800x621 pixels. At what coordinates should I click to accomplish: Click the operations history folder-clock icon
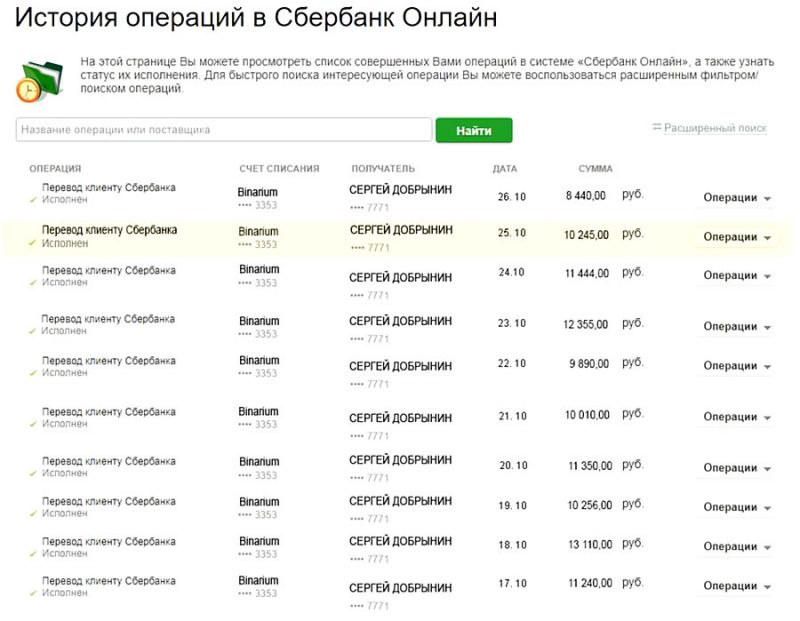[39, 81]
